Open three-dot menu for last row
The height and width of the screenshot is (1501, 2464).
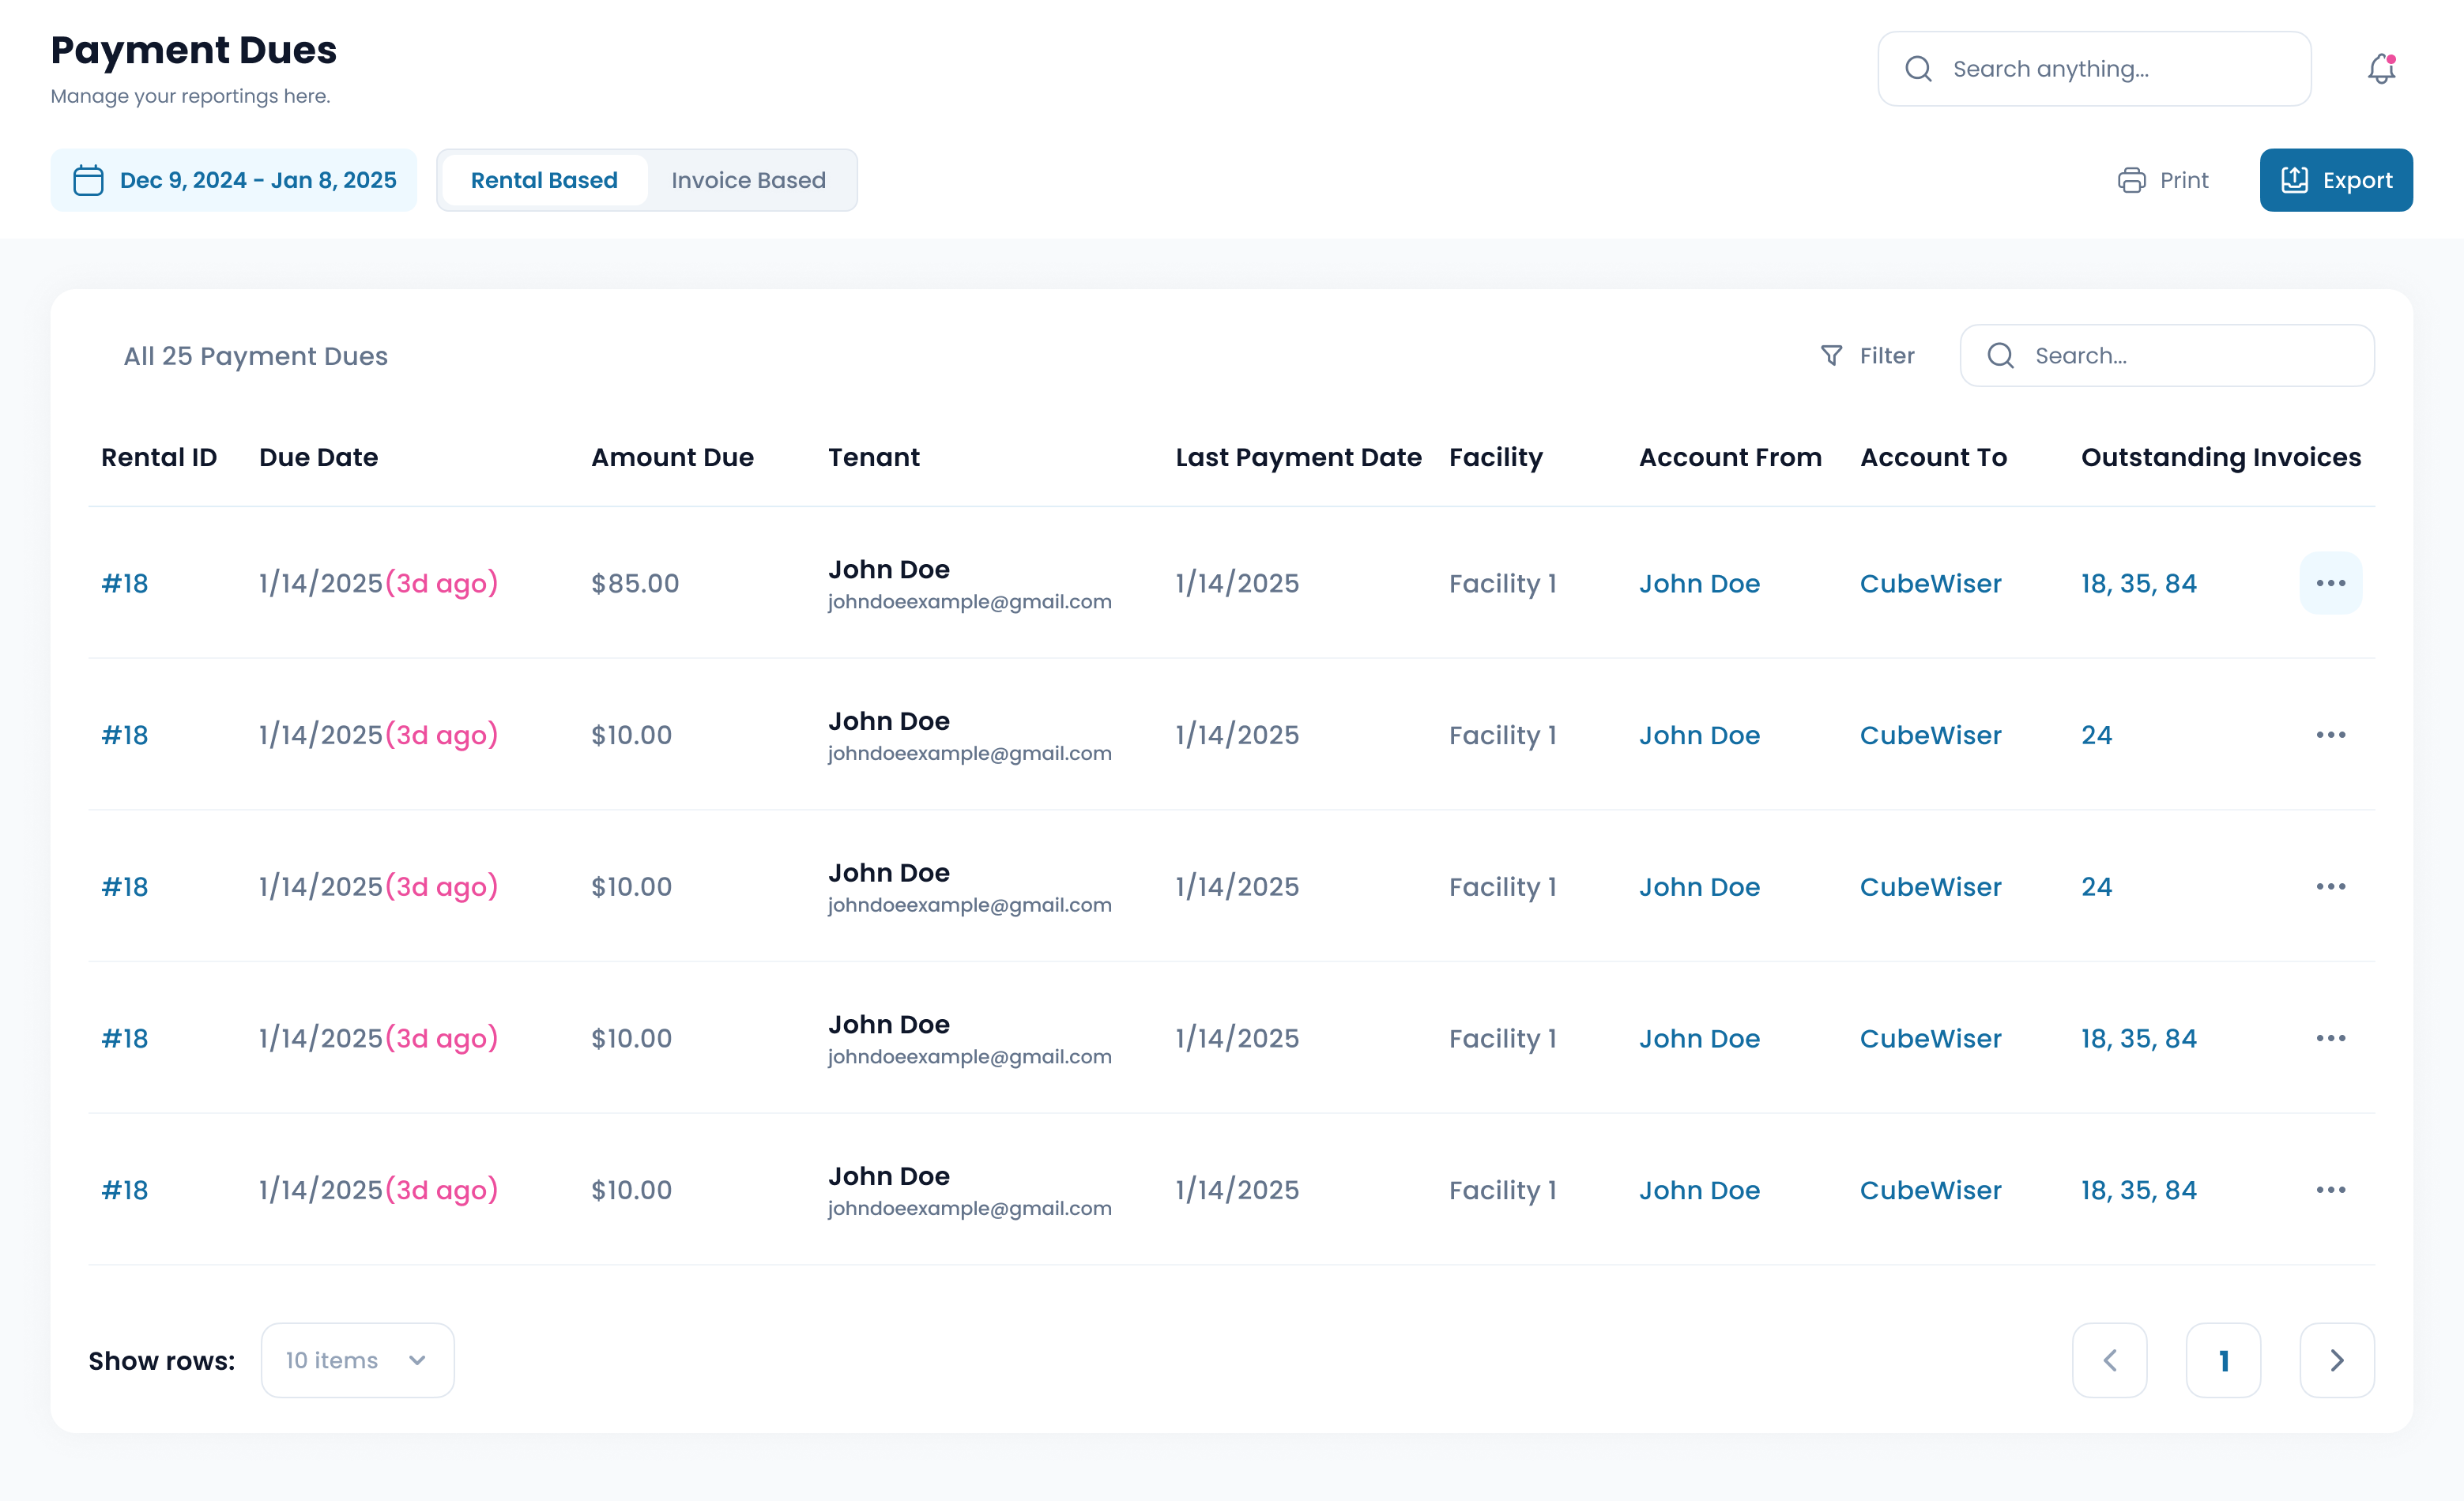2330,1190
